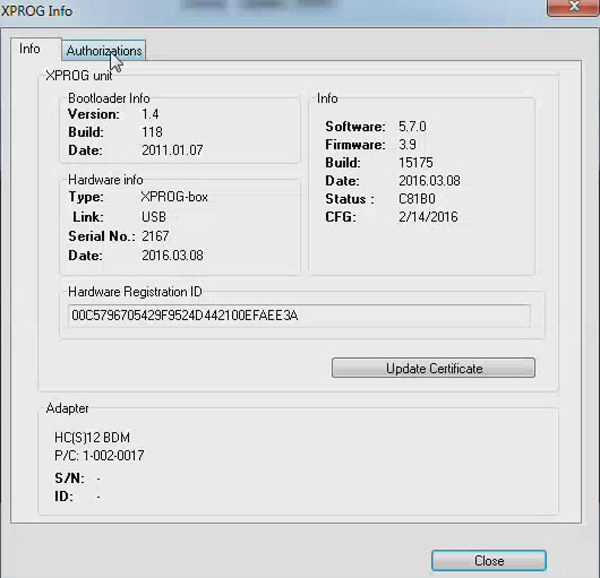Click adapter name HC(S)12 BDM
The height and width of the screenshot is (578, 600).
[92, 437]
